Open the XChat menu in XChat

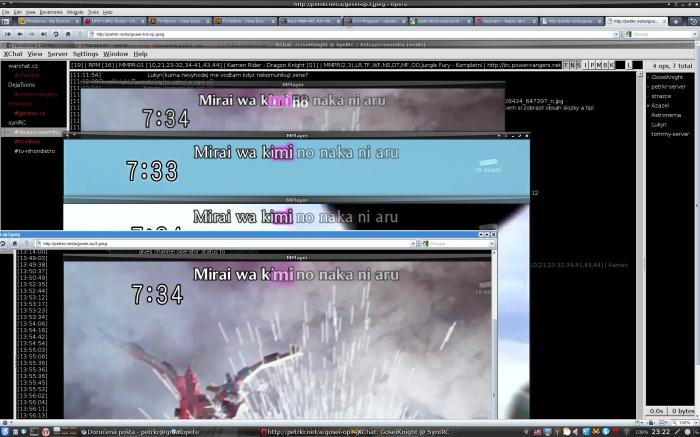13,54
